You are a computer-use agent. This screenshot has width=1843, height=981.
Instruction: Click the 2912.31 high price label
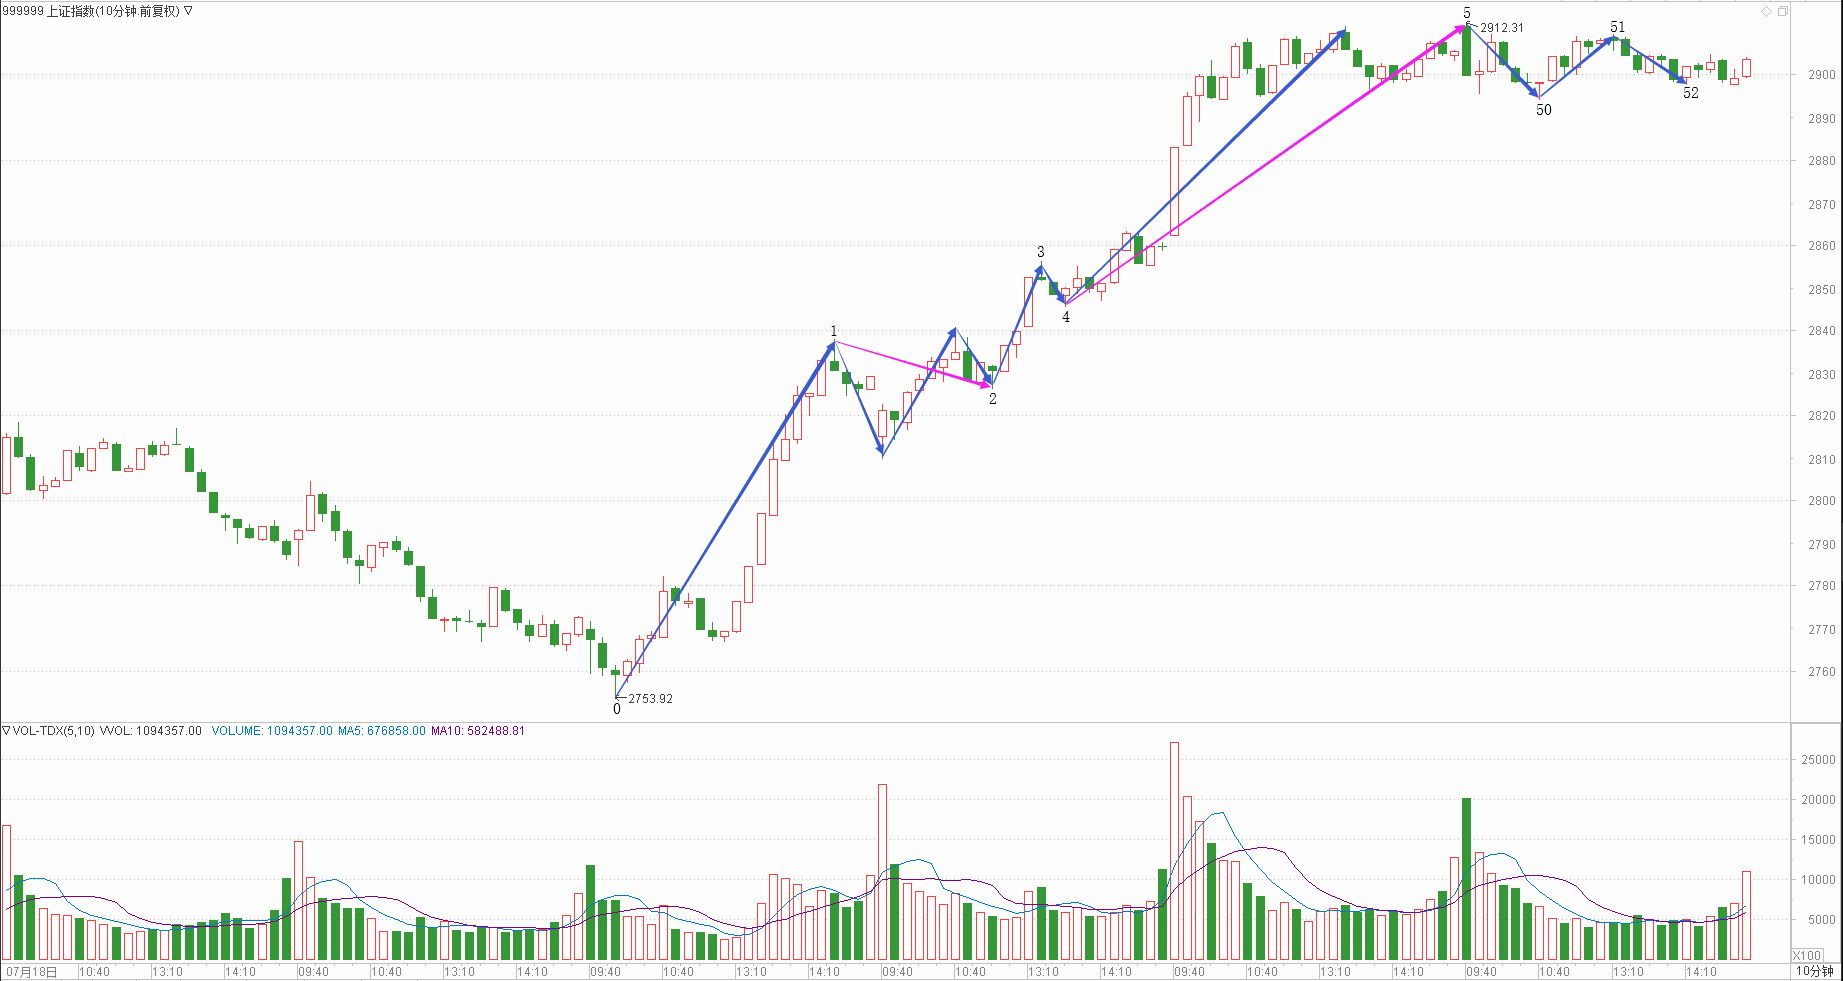1502,28
